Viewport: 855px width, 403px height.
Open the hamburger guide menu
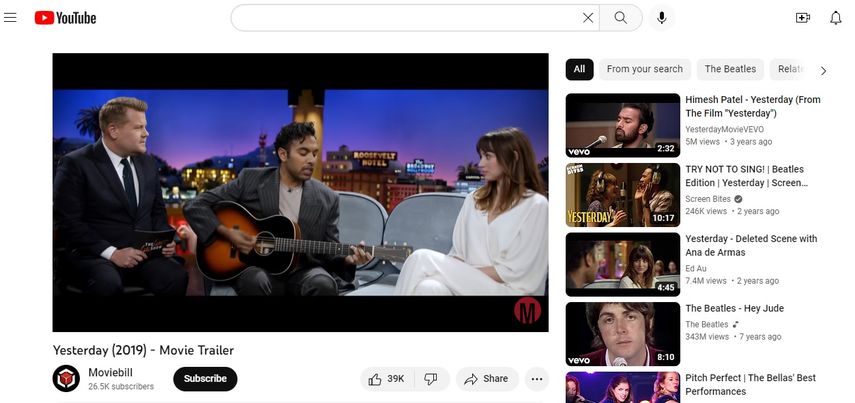point(10,17)
